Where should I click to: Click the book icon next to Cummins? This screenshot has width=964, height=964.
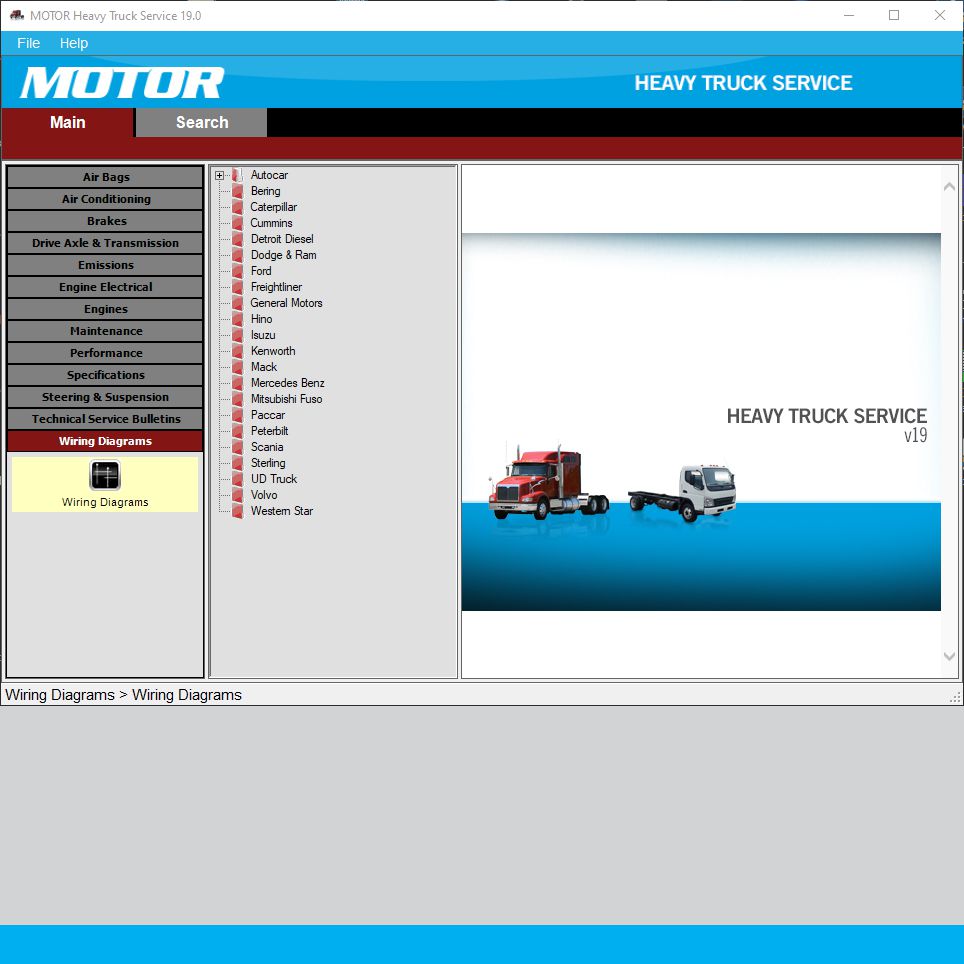[236, 223]
